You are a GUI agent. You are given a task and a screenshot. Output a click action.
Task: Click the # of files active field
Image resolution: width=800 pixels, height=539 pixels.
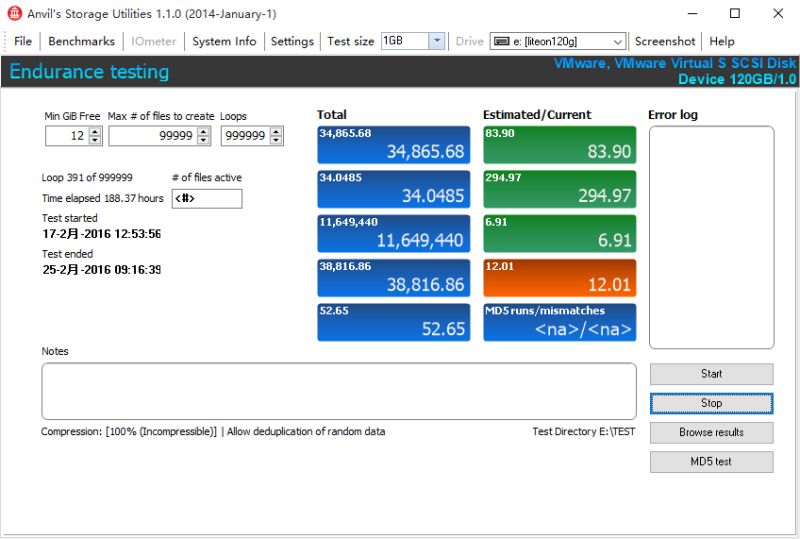point(207,199)
